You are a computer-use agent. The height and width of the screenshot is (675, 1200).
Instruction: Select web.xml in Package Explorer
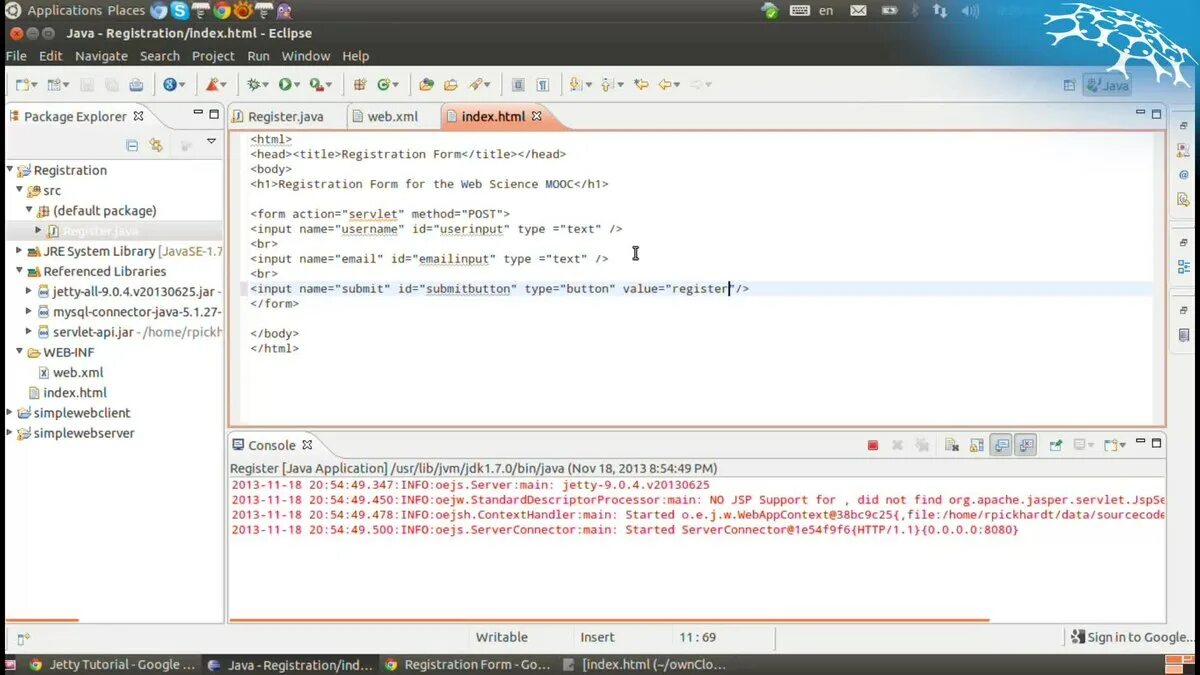point(78,372)
